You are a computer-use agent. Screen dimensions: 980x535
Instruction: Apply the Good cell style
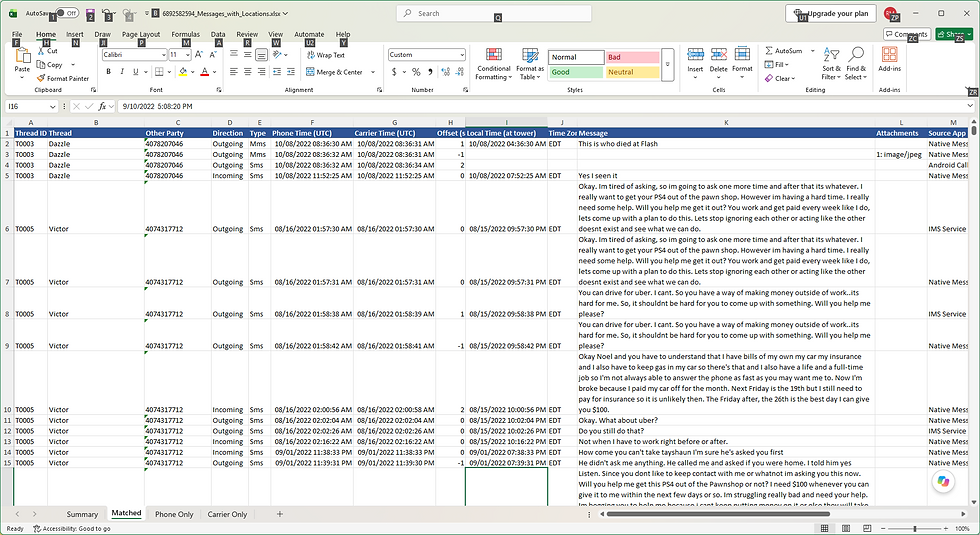(x=576, y=72)
